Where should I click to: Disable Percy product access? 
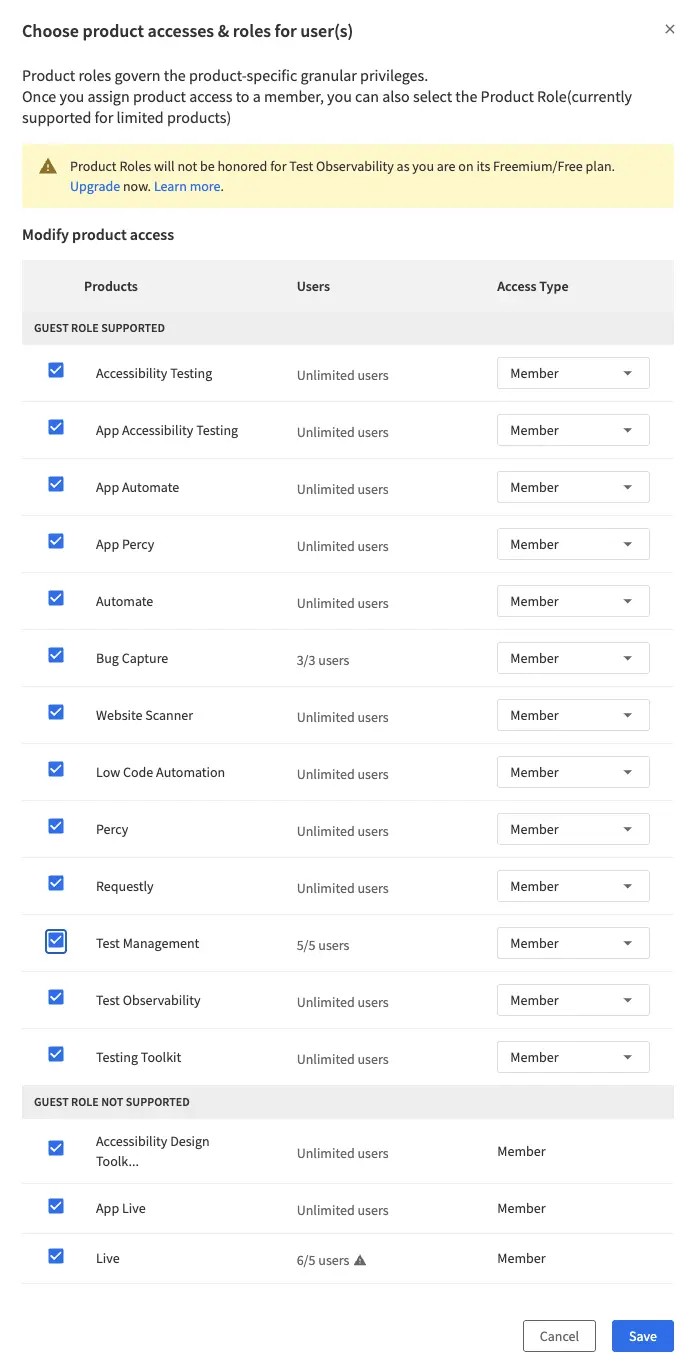tap(56, 825)
